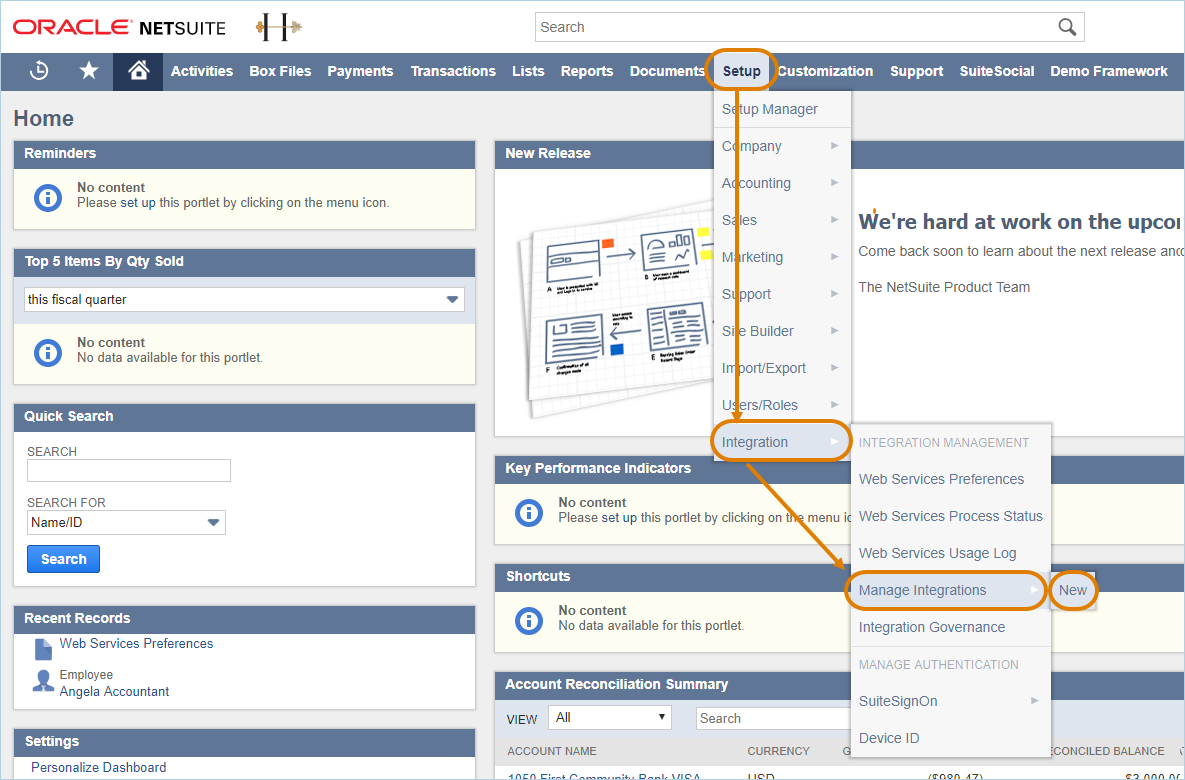The height and width of the screenshot is (780, 1185).
Task: Open the Shortcuts star icon
Action: 89,71
